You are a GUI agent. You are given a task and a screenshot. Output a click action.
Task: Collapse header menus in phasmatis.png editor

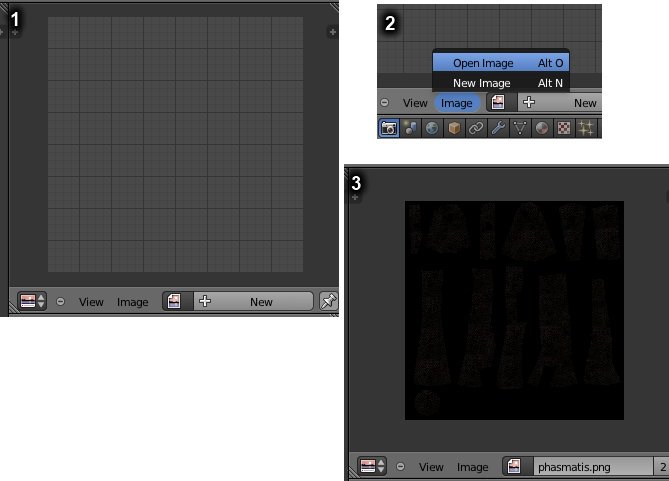tap(400, 466)
